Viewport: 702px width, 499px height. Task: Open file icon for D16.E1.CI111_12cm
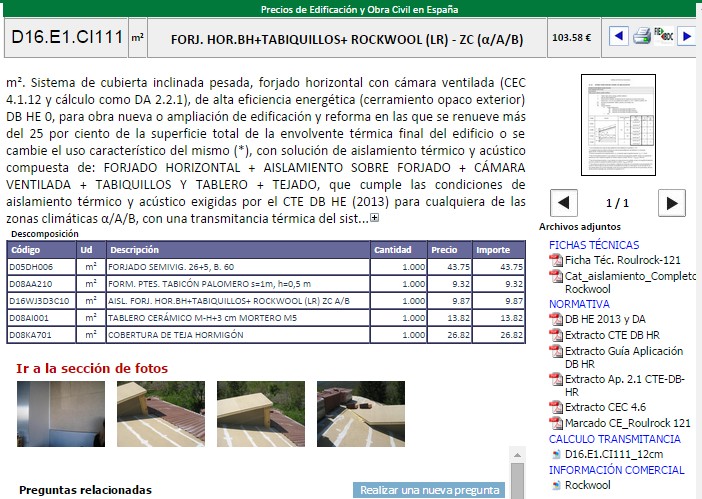[556, 454]
